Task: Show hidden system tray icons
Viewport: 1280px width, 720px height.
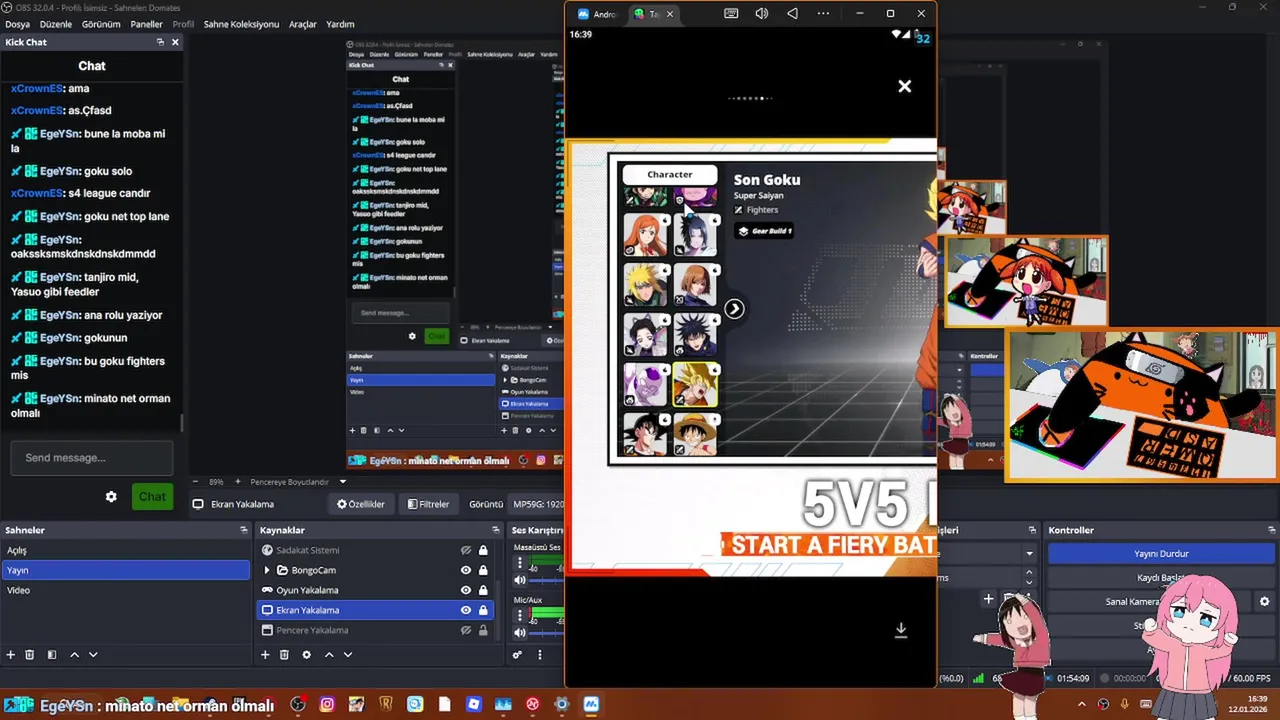Action: (1081, 704)
